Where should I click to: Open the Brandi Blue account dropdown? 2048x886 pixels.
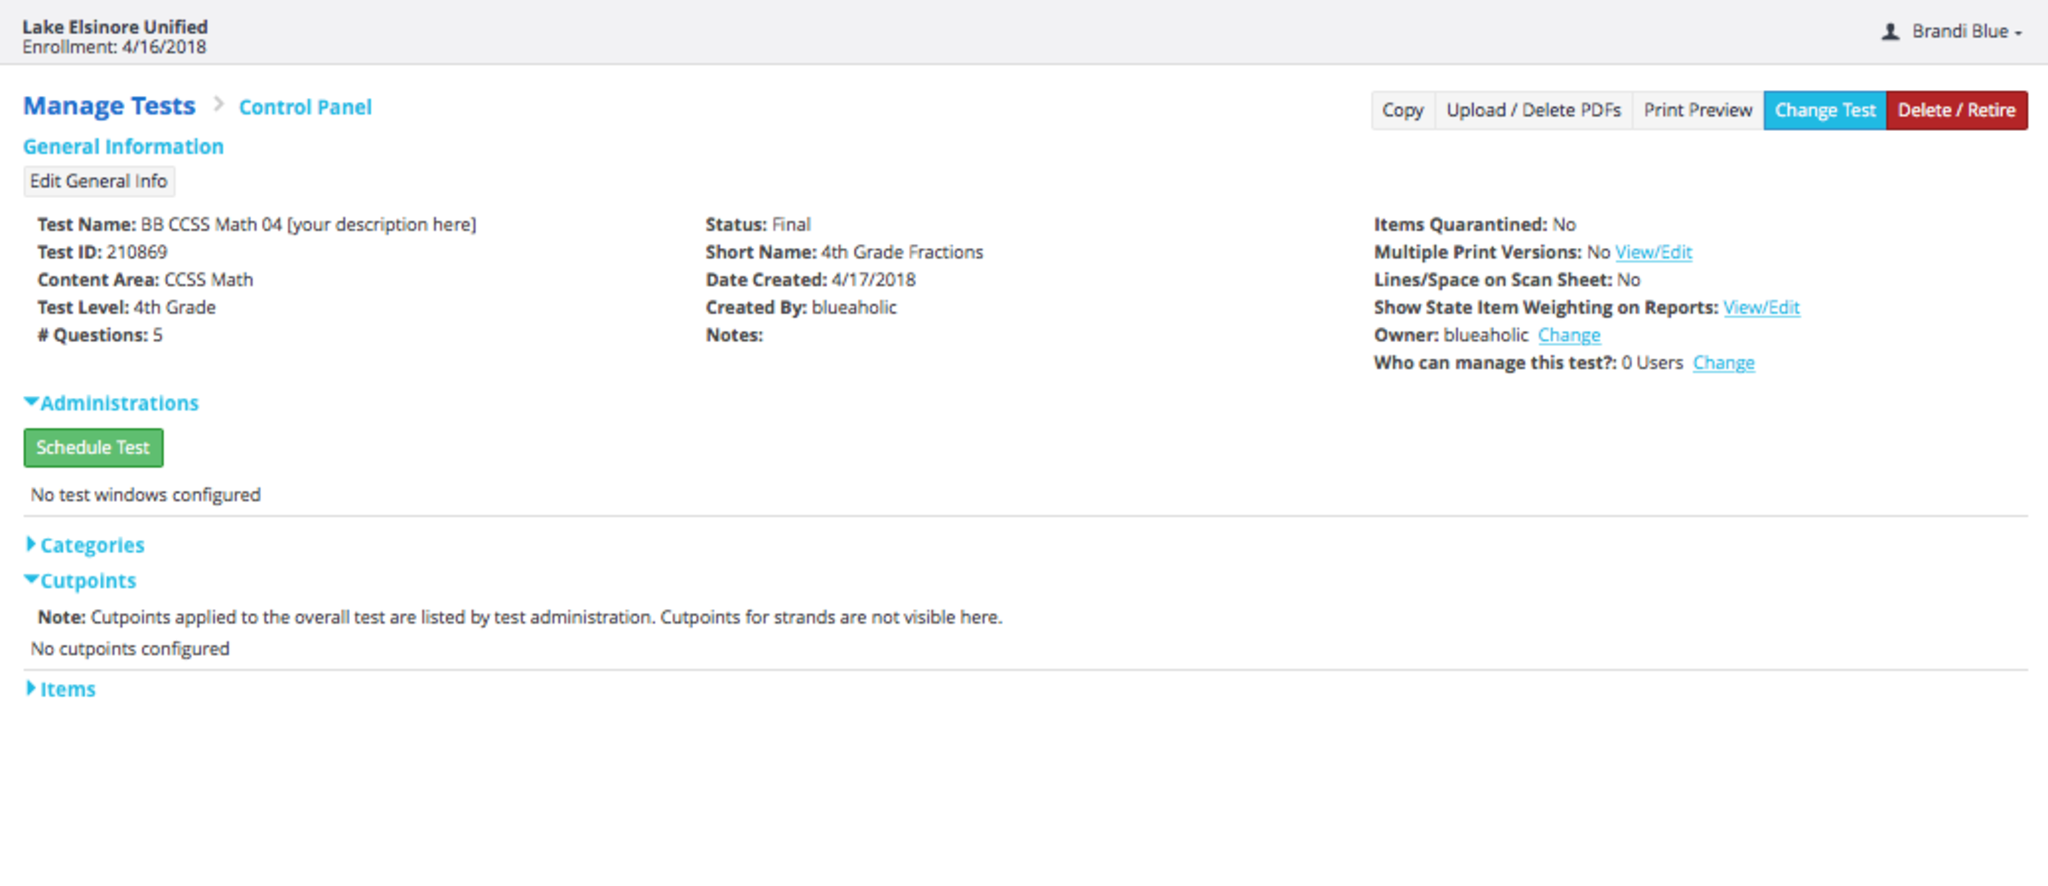1966,32
